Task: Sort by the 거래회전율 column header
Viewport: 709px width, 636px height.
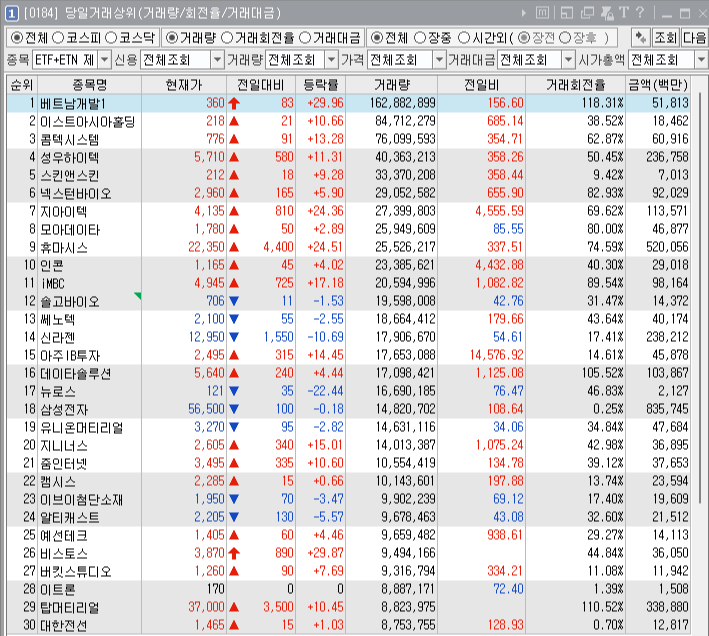Action: [x=575, y=85]
